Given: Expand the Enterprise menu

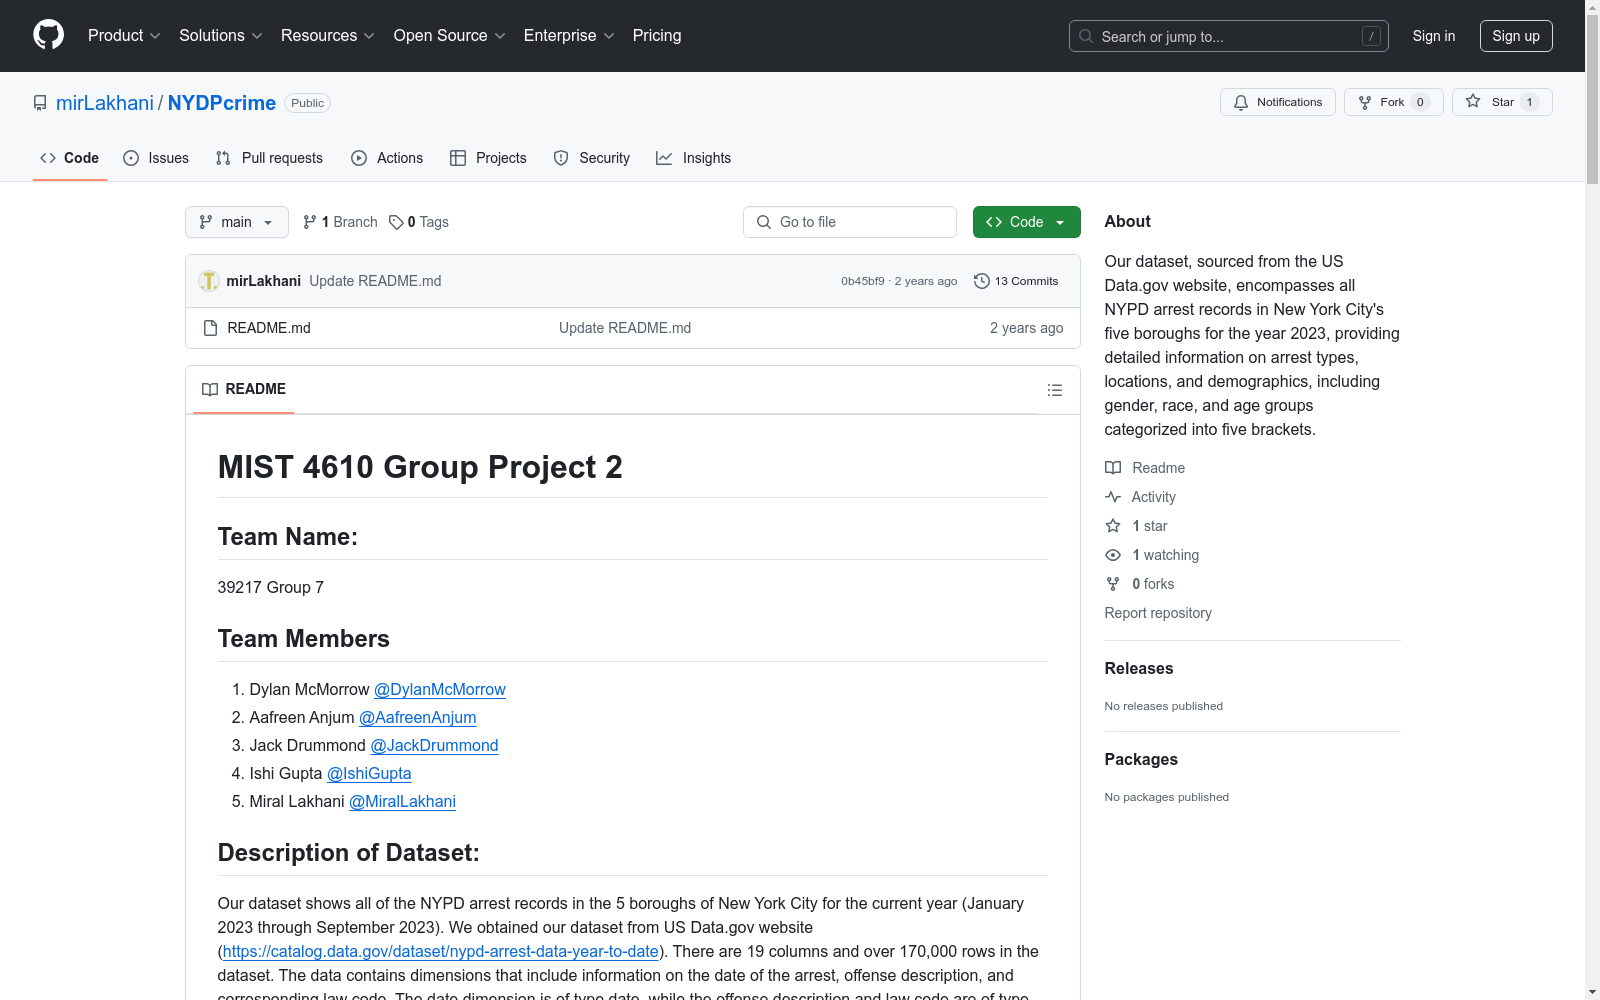Looking at the screenshot, I should pos(569,35).
